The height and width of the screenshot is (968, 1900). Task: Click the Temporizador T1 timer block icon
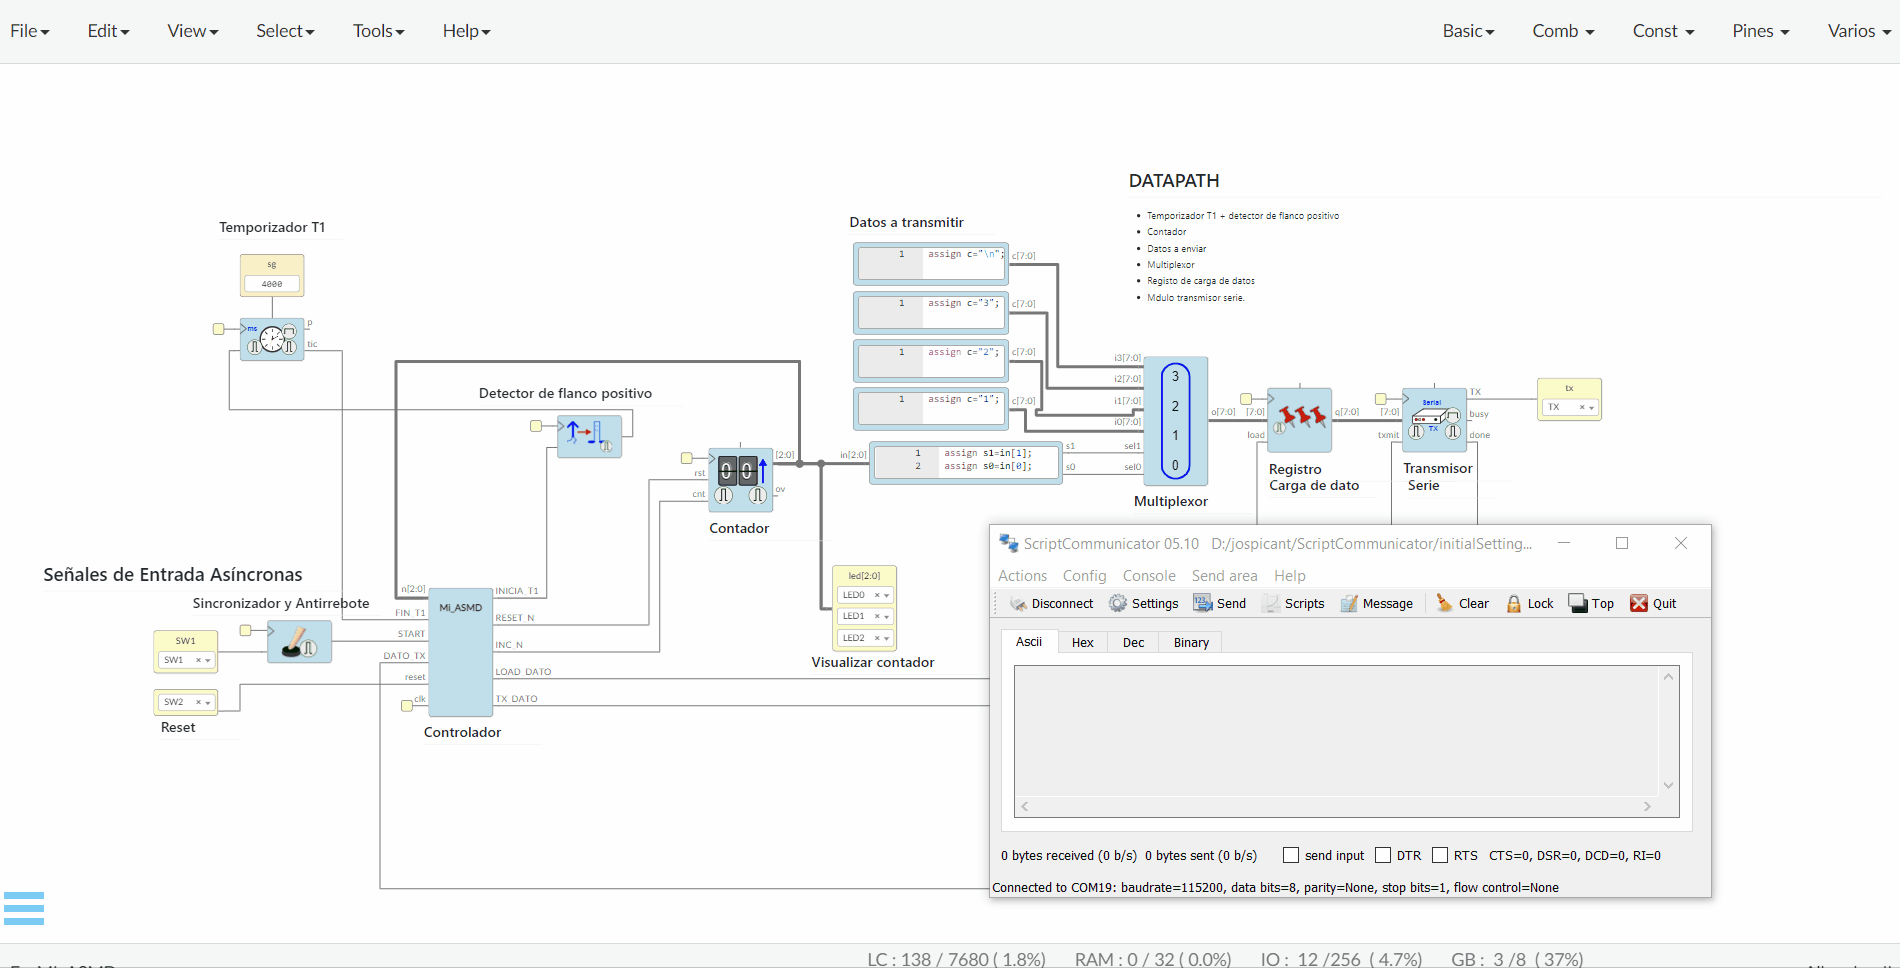point(272,339)
